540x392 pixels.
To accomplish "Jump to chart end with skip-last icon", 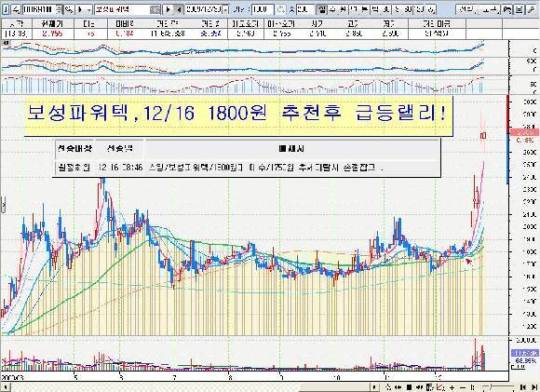I will pyautogui.click(x=534, y=388).
